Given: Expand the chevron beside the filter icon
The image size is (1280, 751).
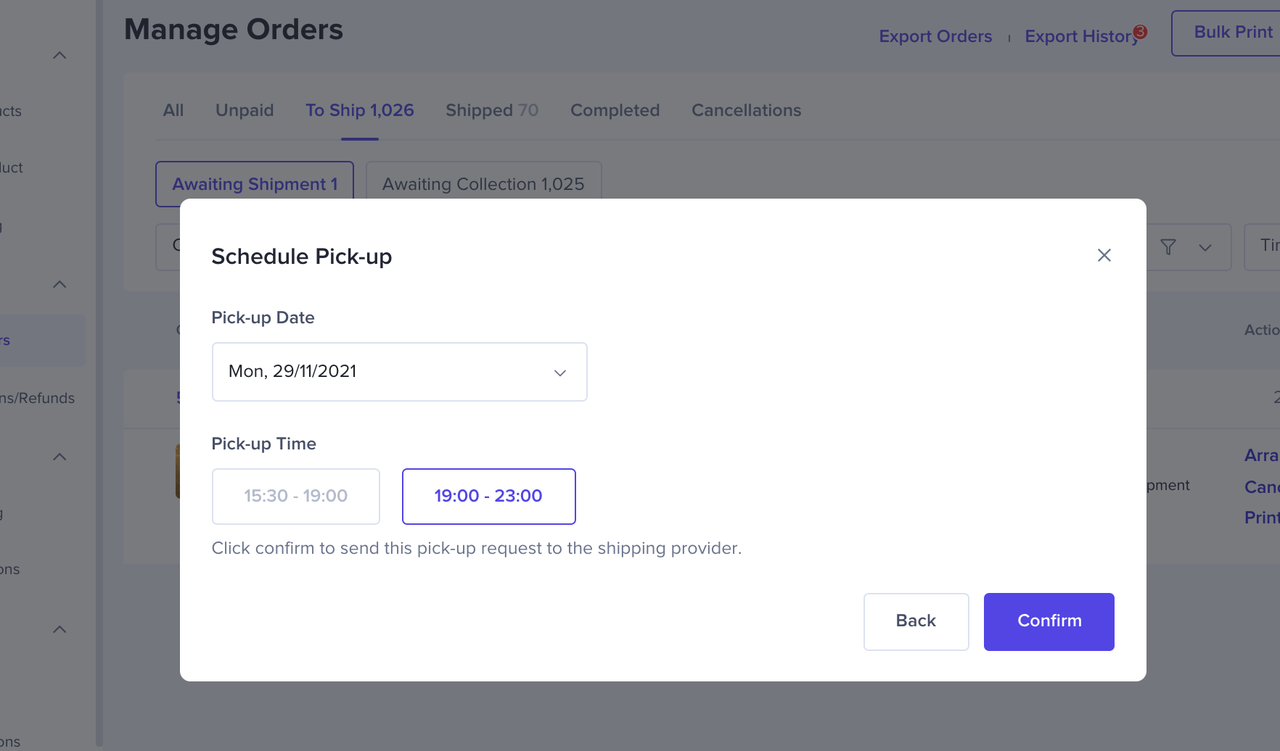Looking at the screenshot, I should coord(1205,248).
